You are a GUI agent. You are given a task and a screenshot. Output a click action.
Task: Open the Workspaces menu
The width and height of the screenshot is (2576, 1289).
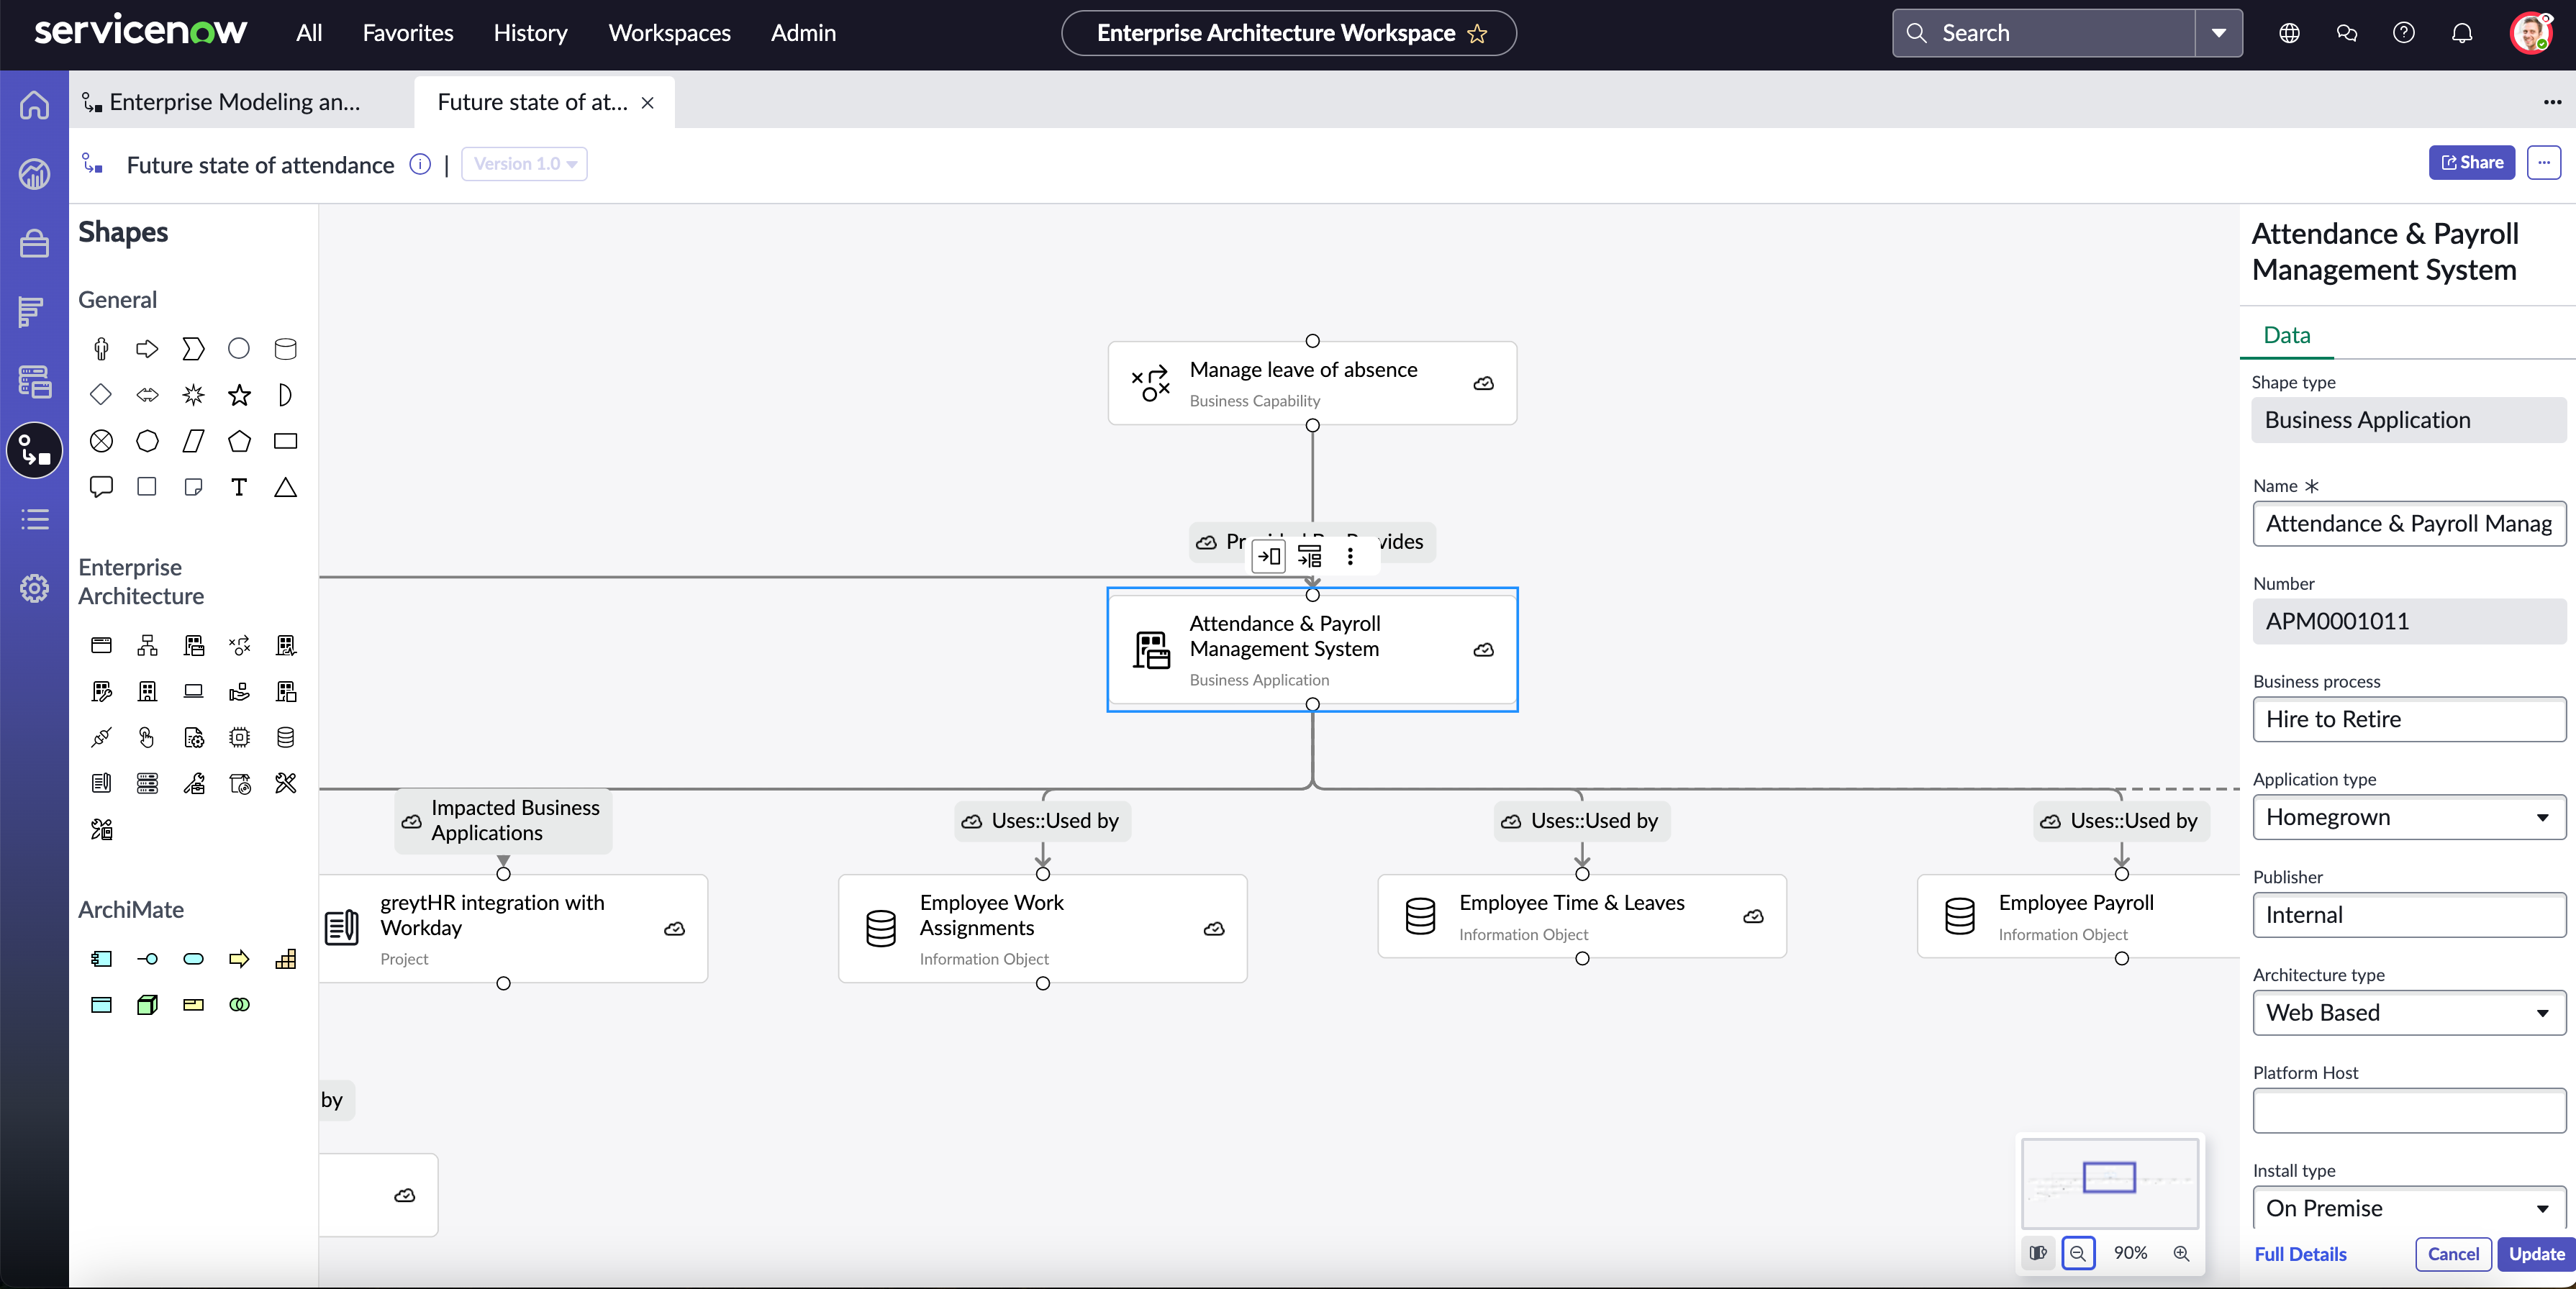(669, 33)
